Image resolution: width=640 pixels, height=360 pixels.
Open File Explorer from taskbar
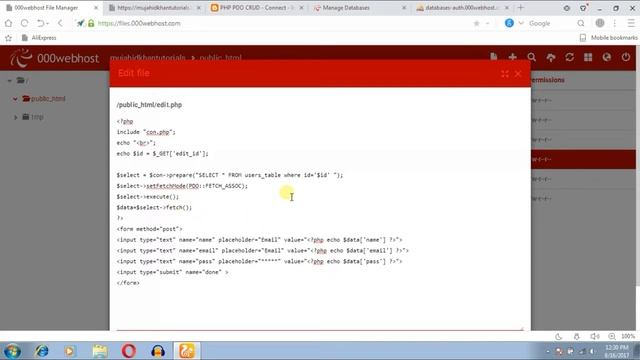(x=100, y=351)
